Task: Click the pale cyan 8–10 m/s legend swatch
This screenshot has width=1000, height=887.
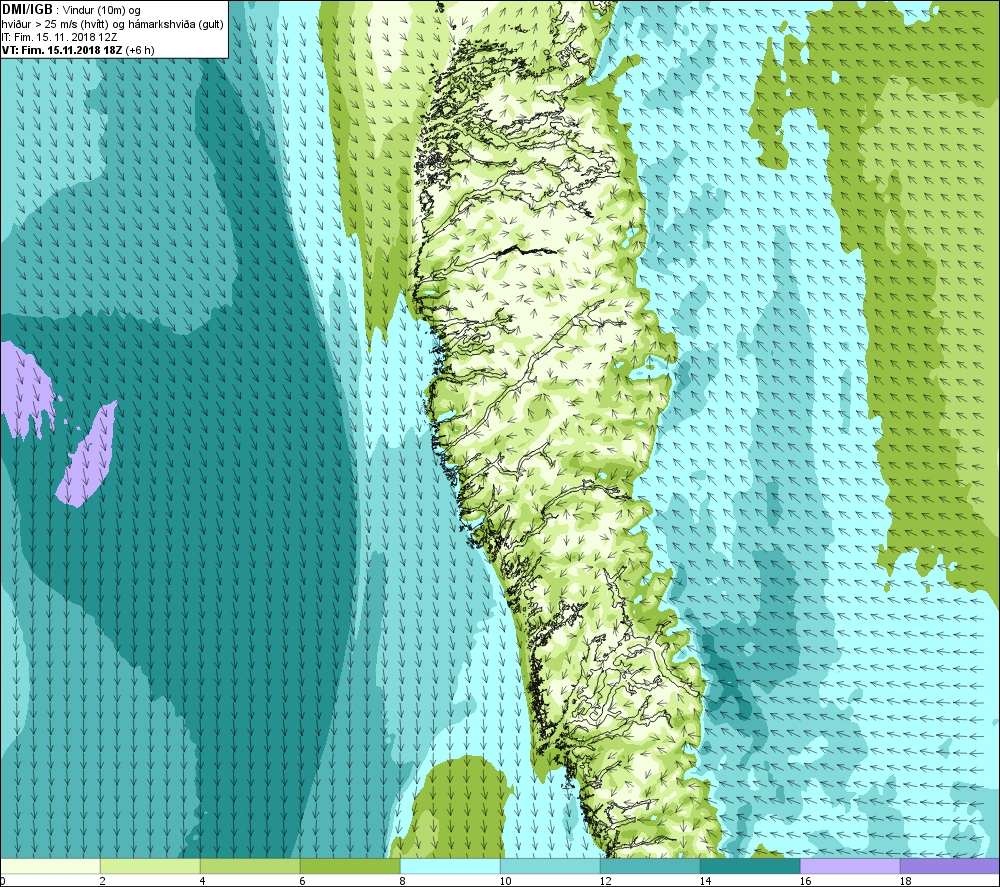Action: point(450,866)
